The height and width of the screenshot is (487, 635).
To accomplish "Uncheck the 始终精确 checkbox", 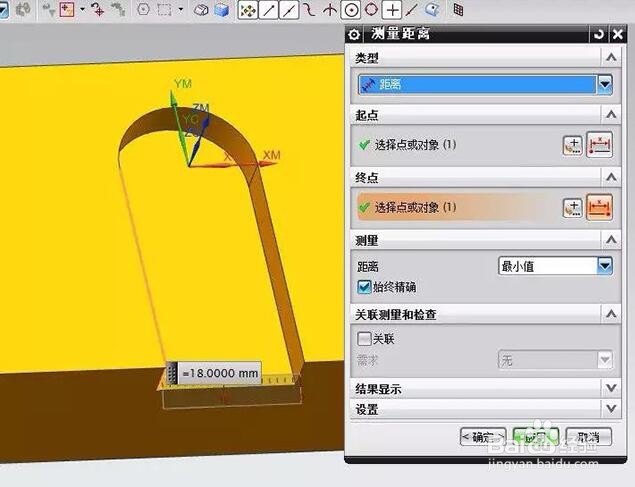I will pos(364,287).
